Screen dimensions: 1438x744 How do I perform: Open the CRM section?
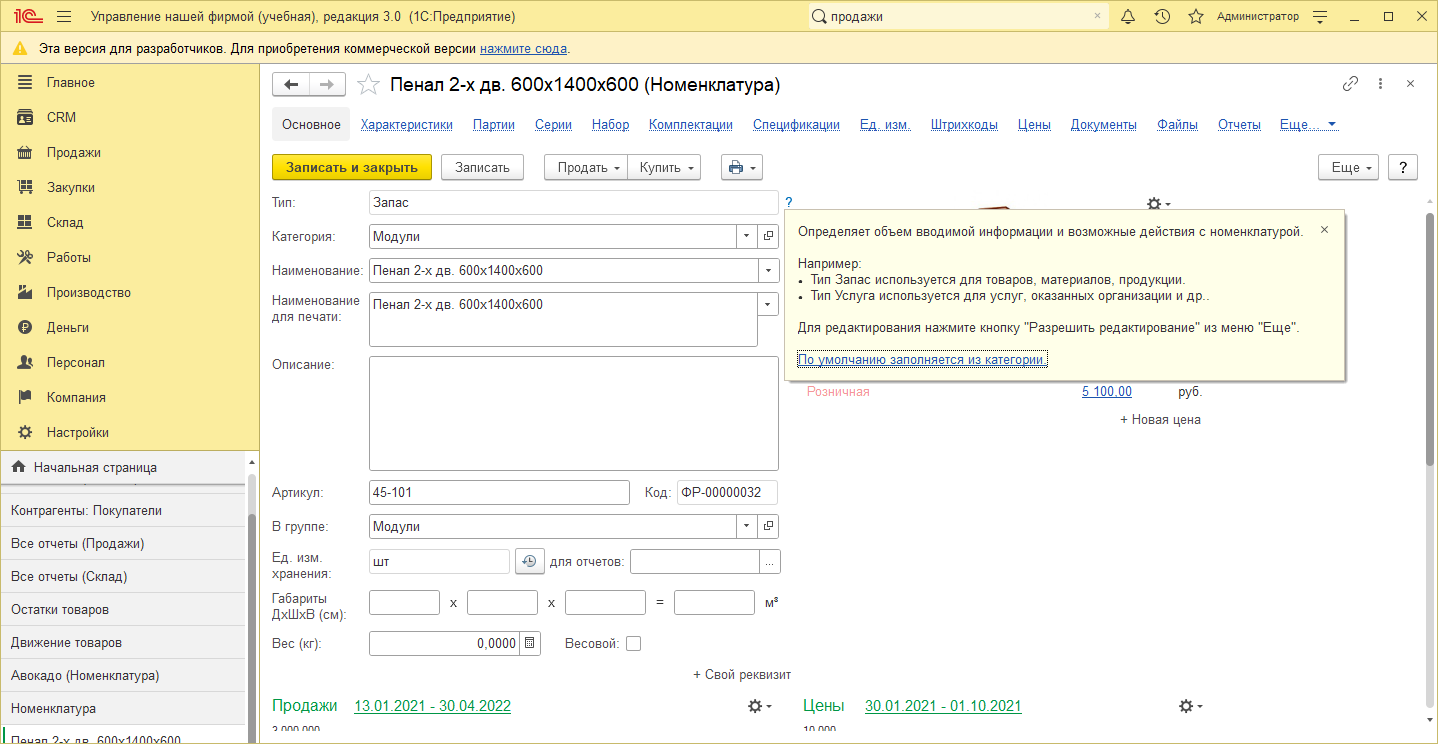click(x=129, y=117)
